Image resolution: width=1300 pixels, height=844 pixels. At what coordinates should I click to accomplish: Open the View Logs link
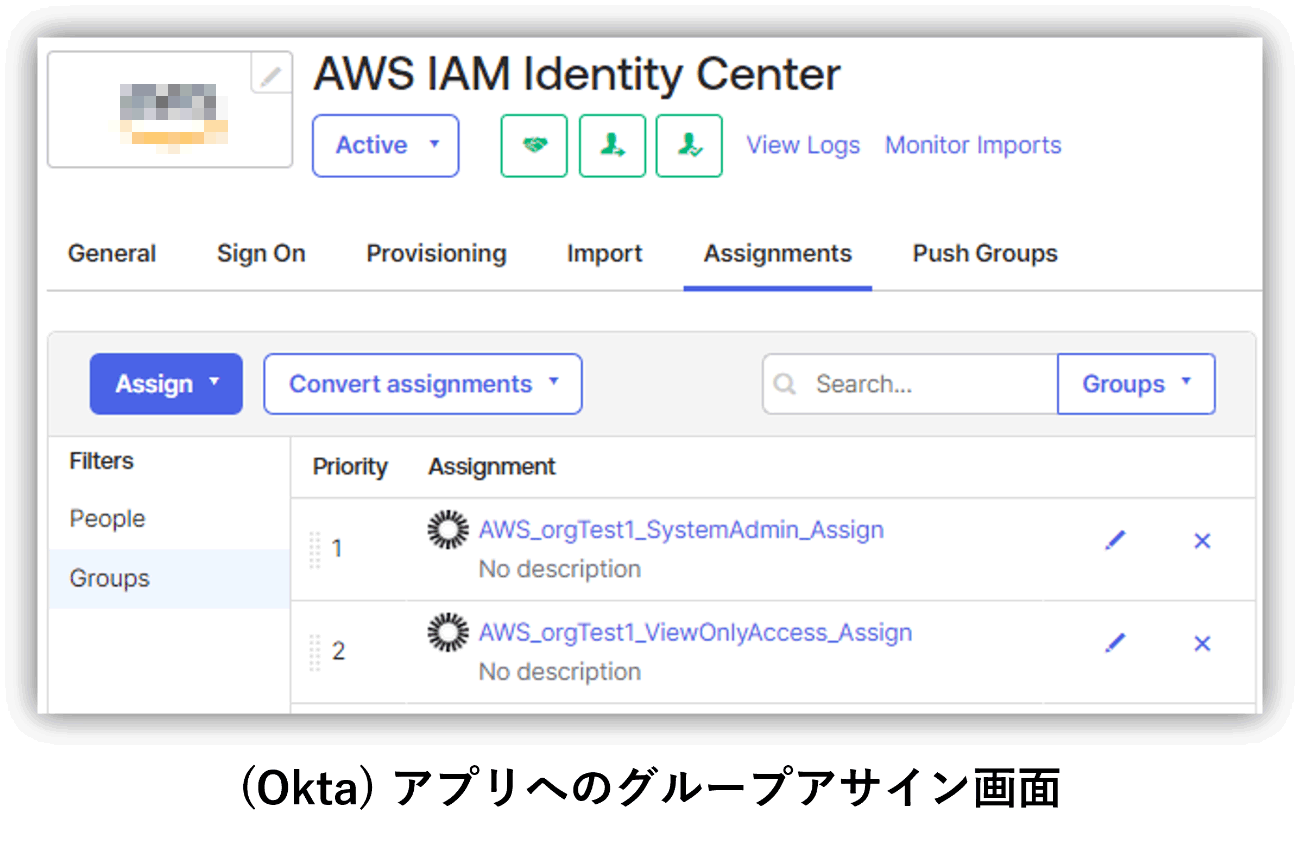point(803,146)
